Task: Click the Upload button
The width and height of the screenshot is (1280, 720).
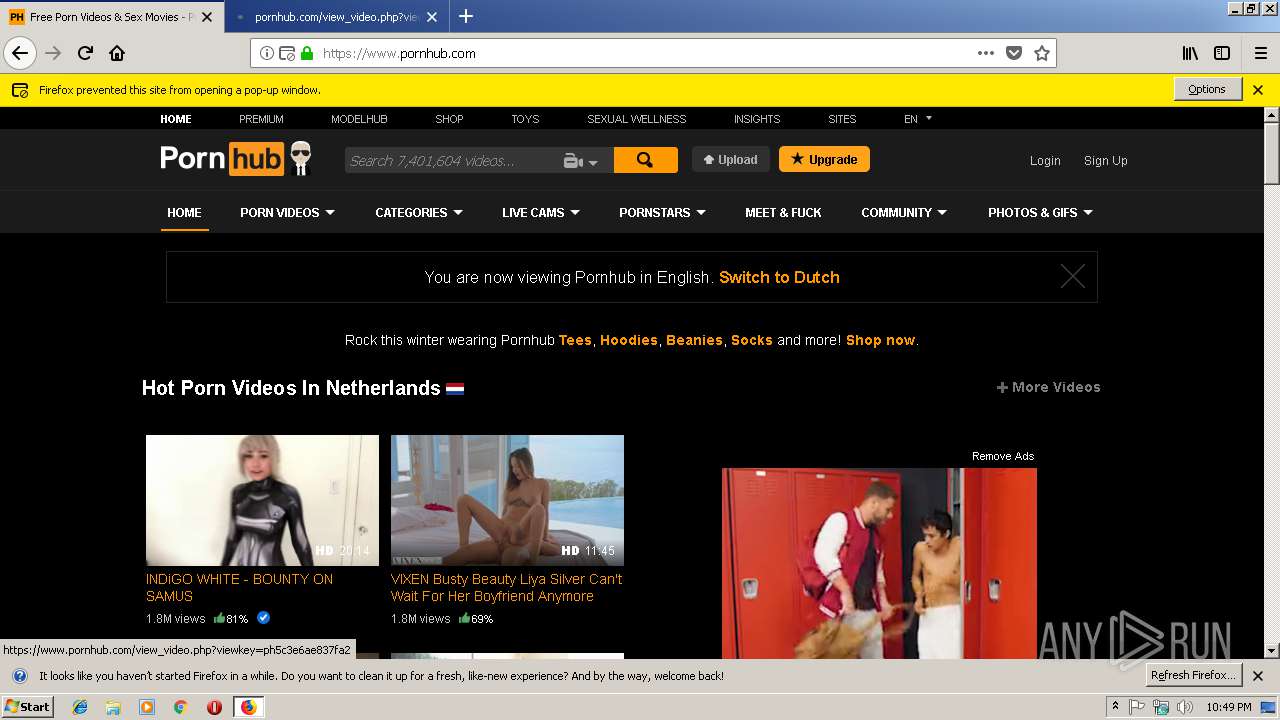Action: click(731, 159)
